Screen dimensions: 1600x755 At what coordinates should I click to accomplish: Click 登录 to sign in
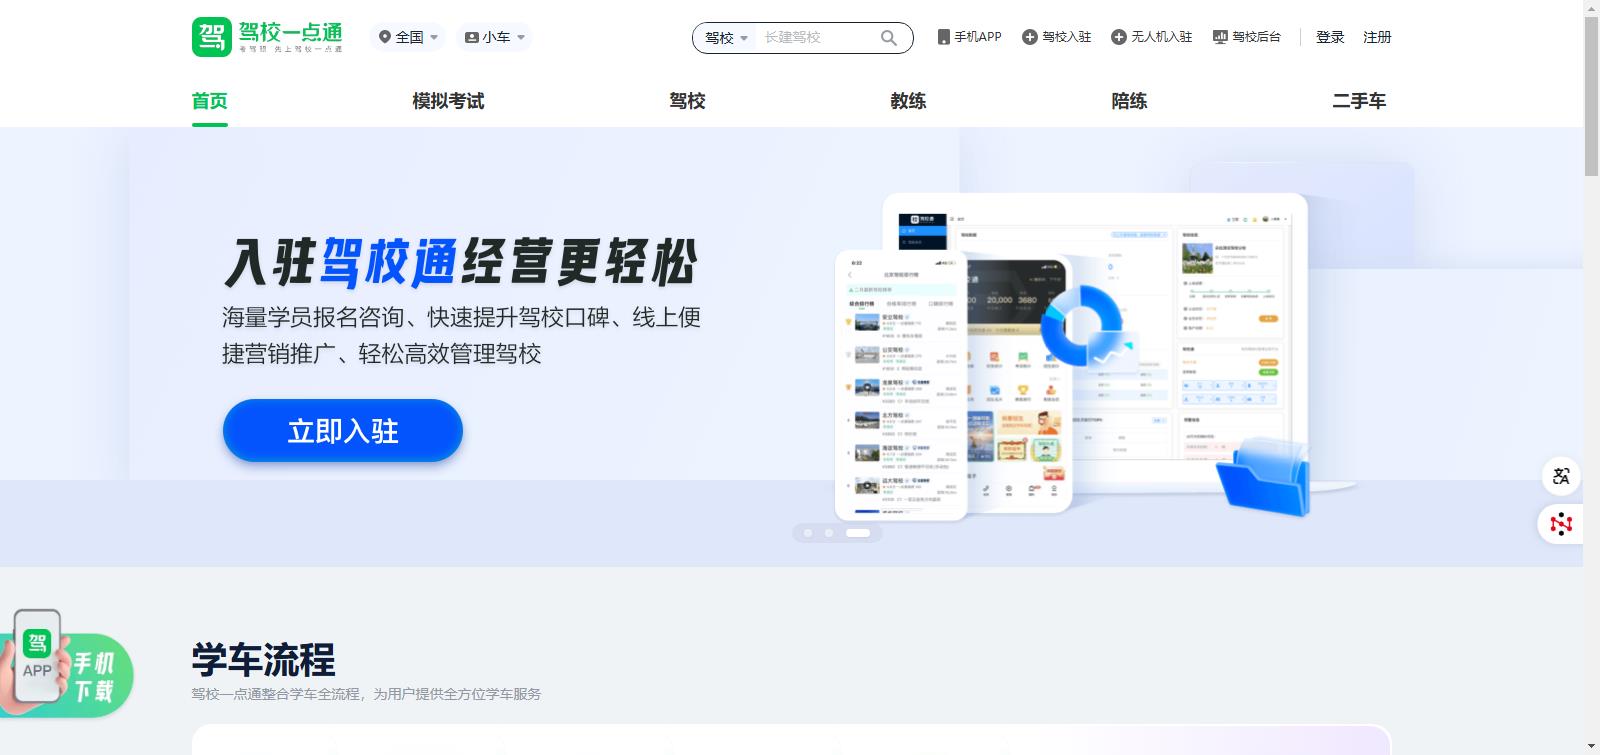coord(1330,37)
